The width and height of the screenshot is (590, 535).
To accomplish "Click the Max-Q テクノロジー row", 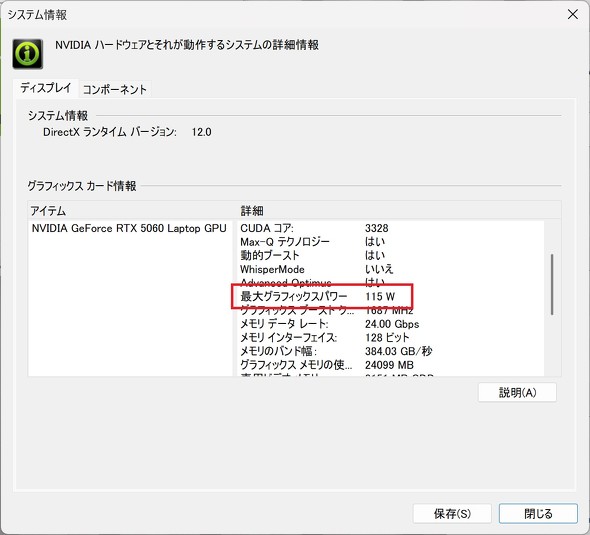I will (390, 242).
